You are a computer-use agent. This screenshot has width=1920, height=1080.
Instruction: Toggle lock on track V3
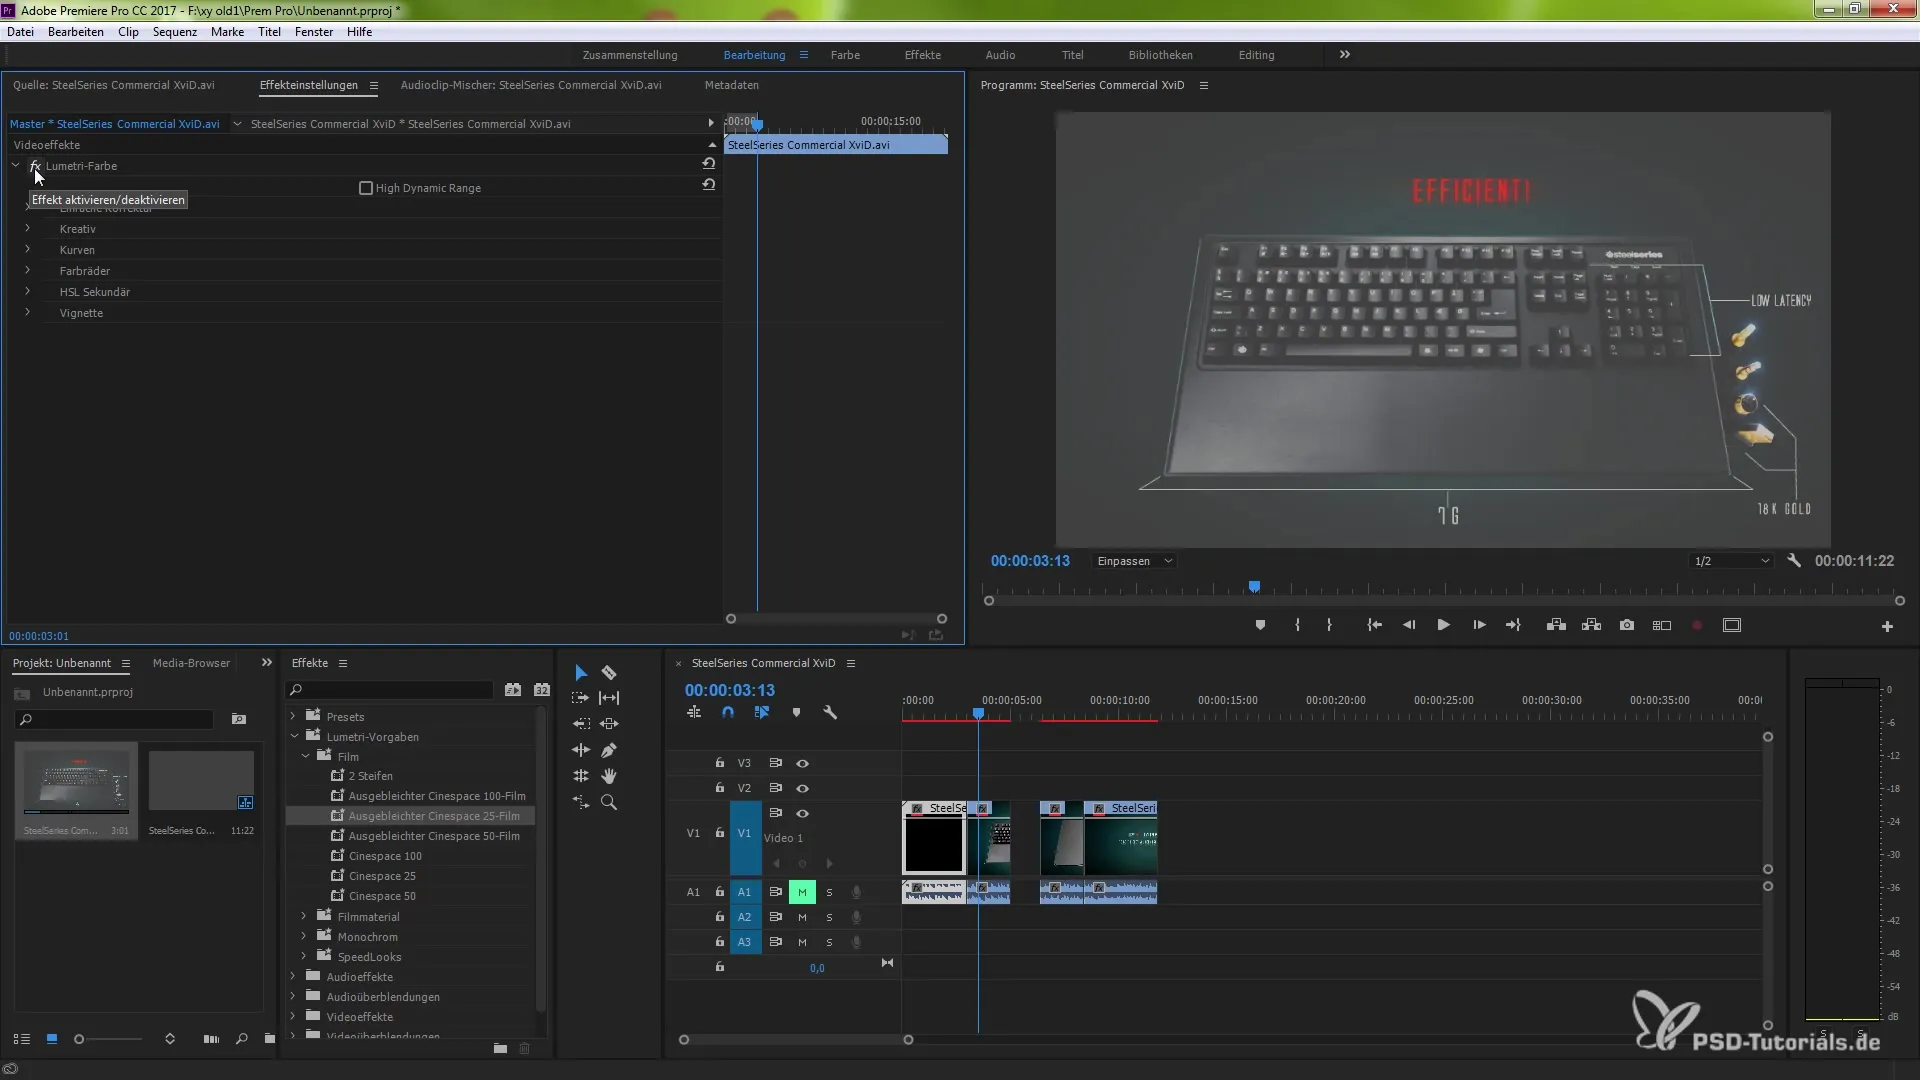[x=719, y=763]
